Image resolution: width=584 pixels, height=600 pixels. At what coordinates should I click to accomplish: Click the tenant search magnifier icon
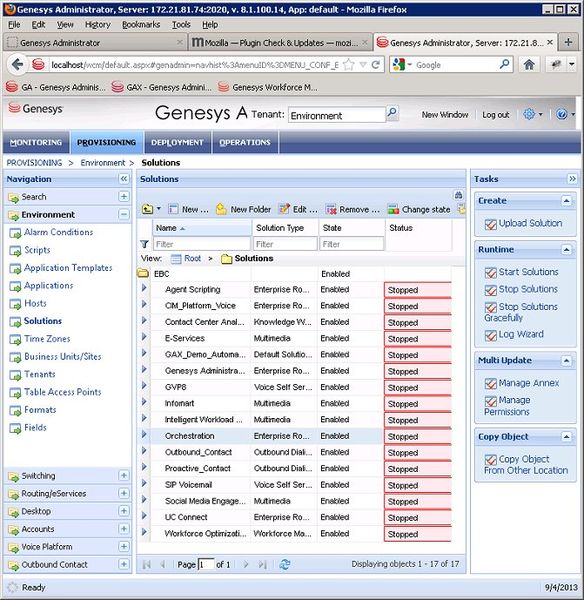point(392,113)
